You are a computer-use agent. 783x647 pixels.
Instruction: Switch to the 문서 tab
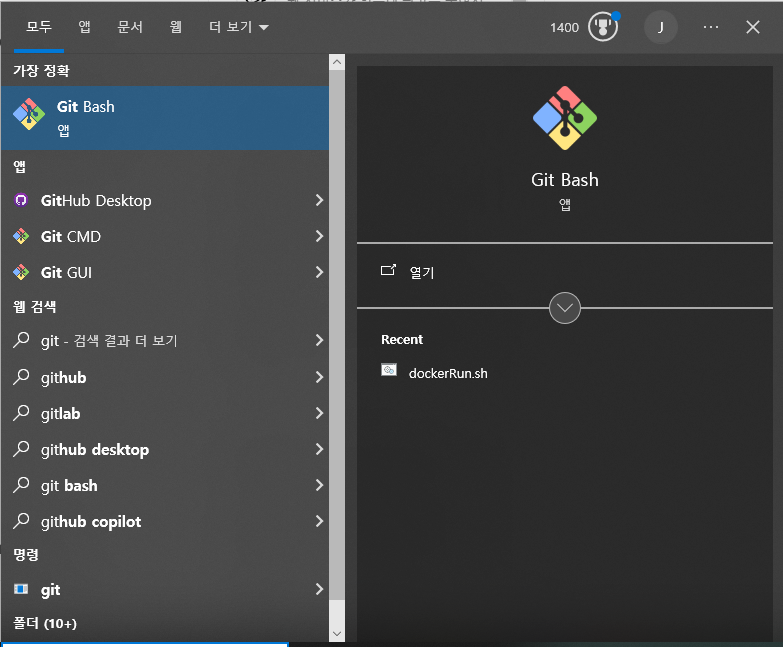point(130,27)
